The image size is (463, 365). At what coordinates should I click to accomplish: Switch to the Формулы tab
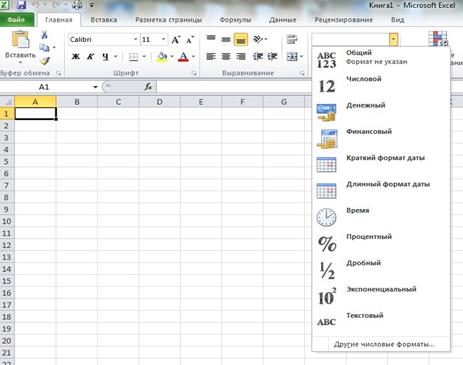235,20
